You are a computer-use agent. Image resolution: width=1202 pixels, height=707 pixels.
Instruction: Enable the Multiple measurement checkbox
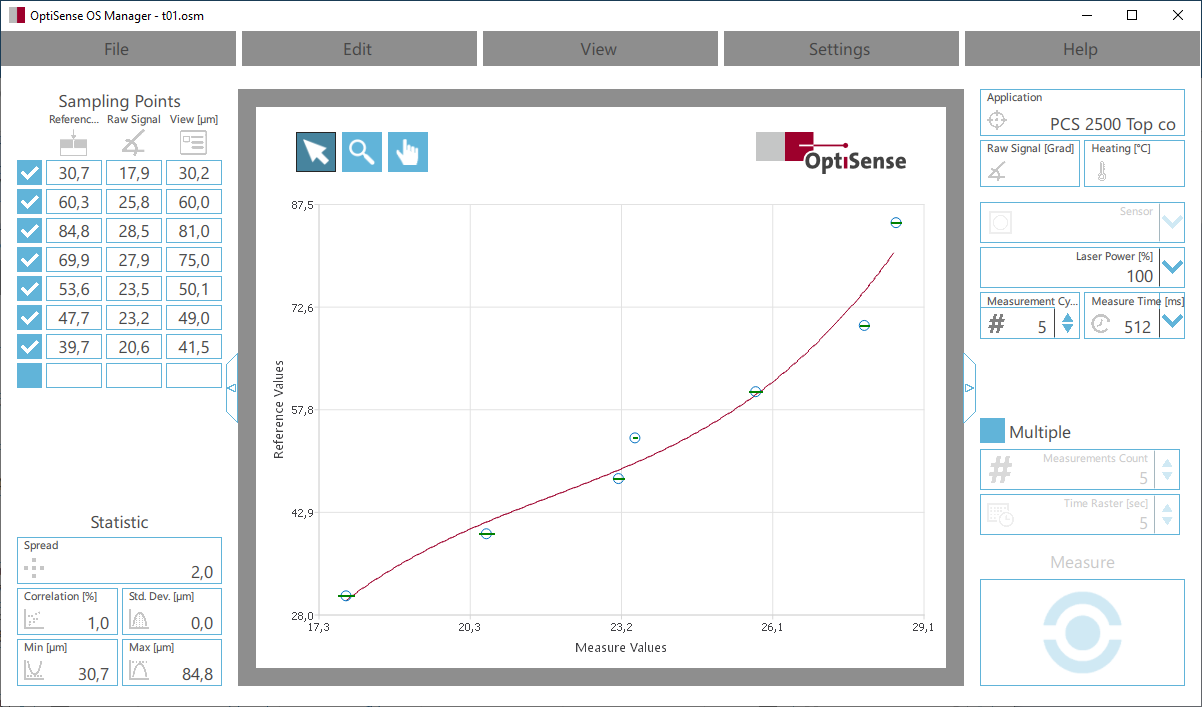(992, 431)
